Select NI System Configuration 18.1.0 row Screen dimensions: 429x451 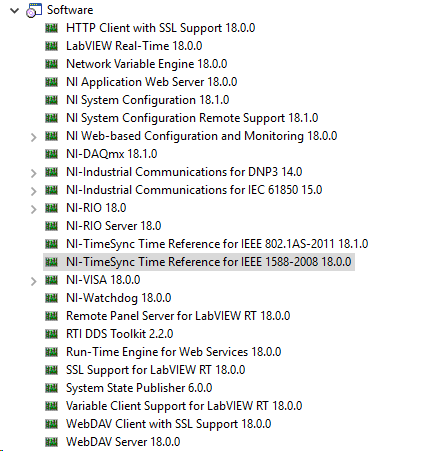click(148, 100)
